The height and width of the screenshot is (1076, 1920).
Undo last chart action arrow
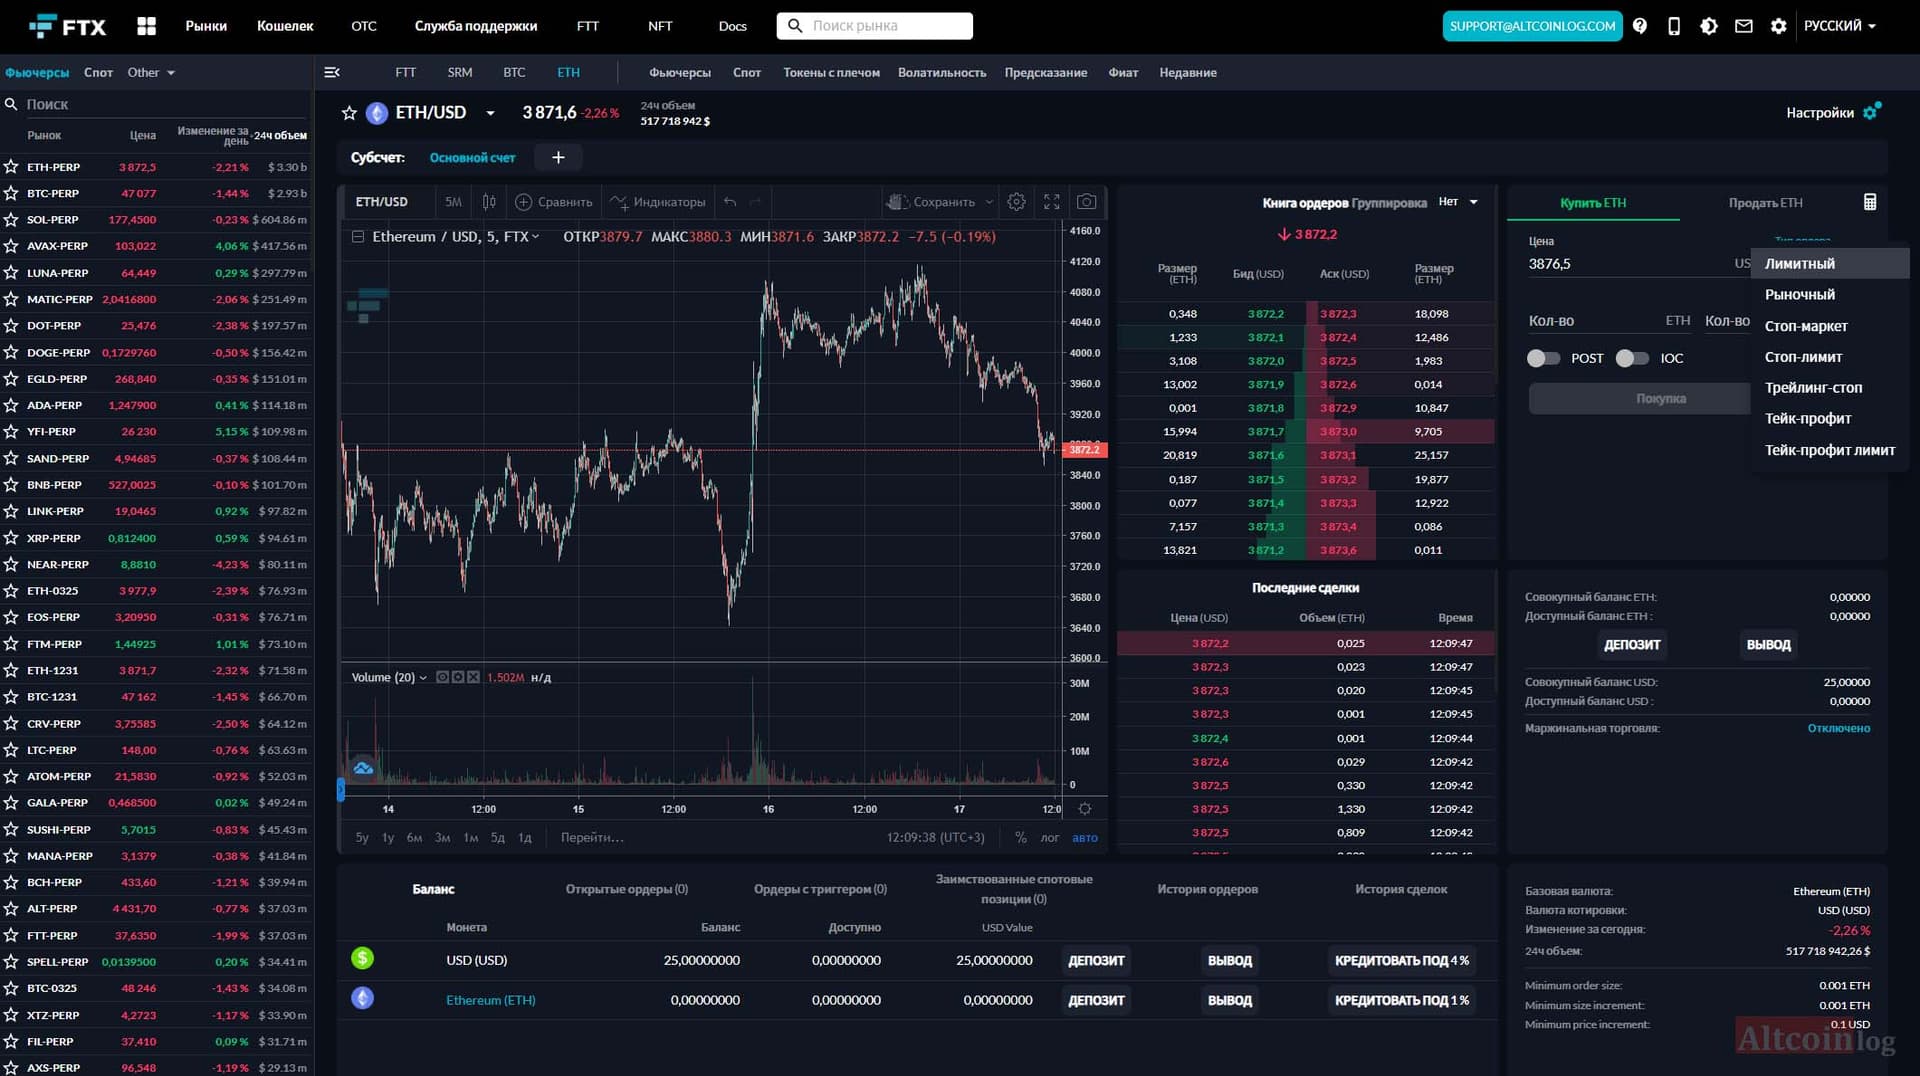730,202
